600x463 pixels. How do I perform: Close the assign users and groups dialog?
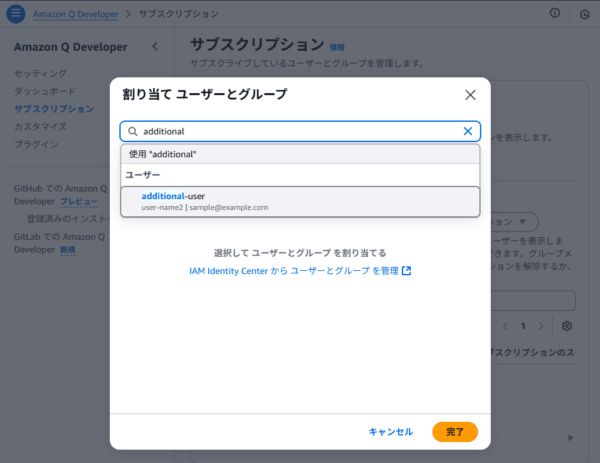pos(470,95)
